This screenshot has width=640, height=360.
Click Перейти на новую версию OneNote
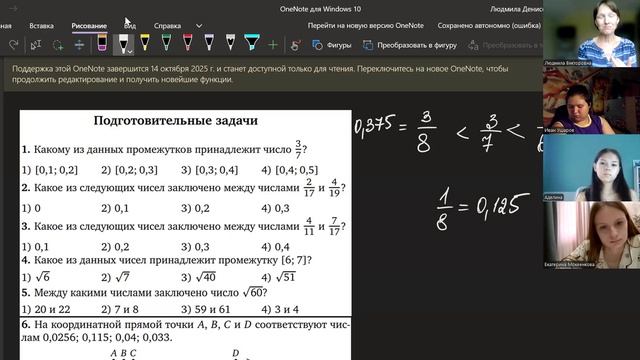[365, 25]
